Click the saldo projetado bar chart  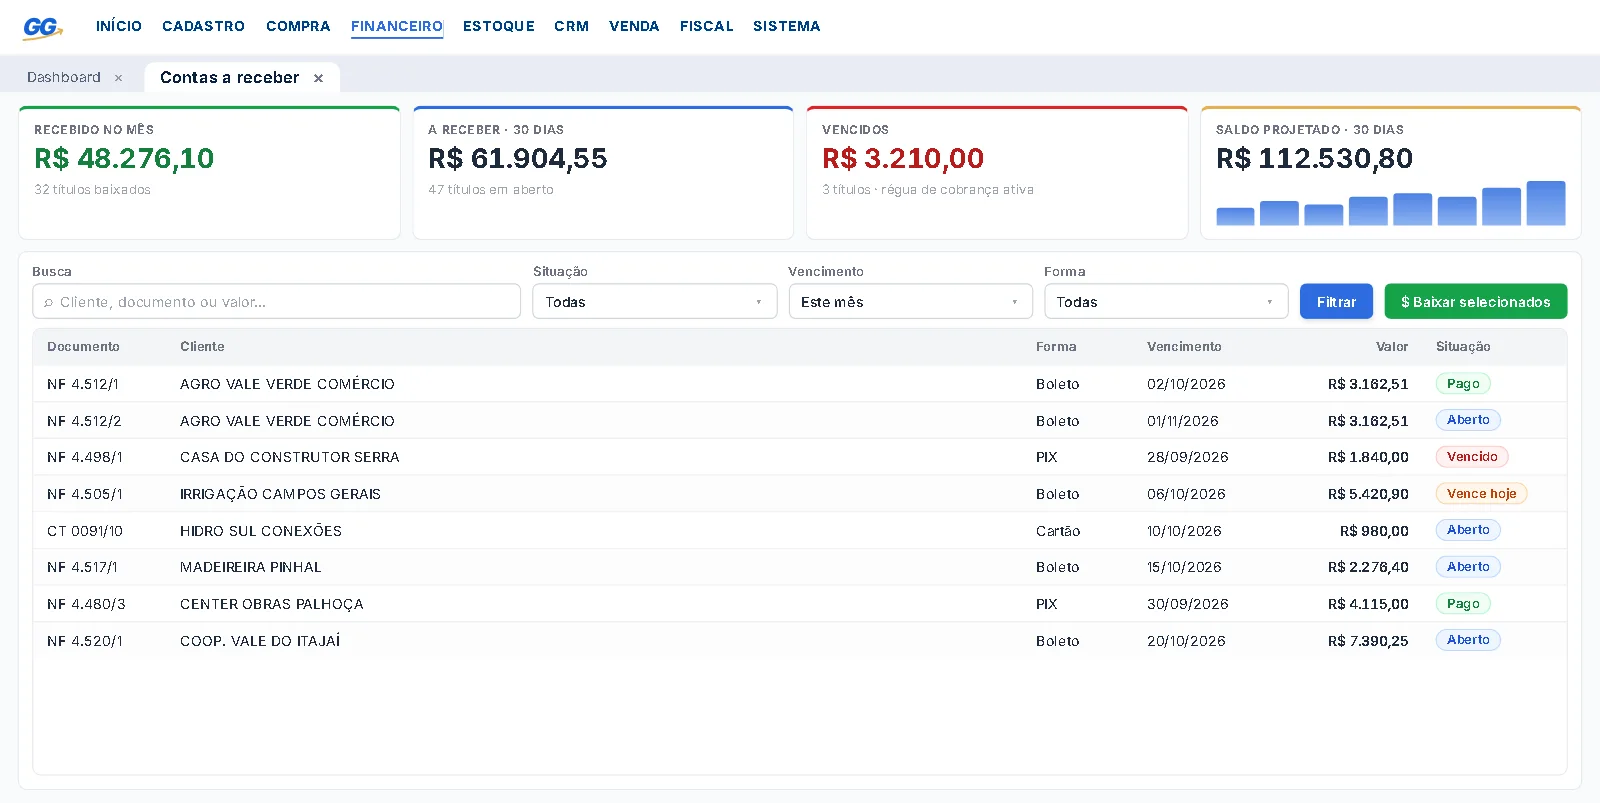click(x=1391, y=203)
